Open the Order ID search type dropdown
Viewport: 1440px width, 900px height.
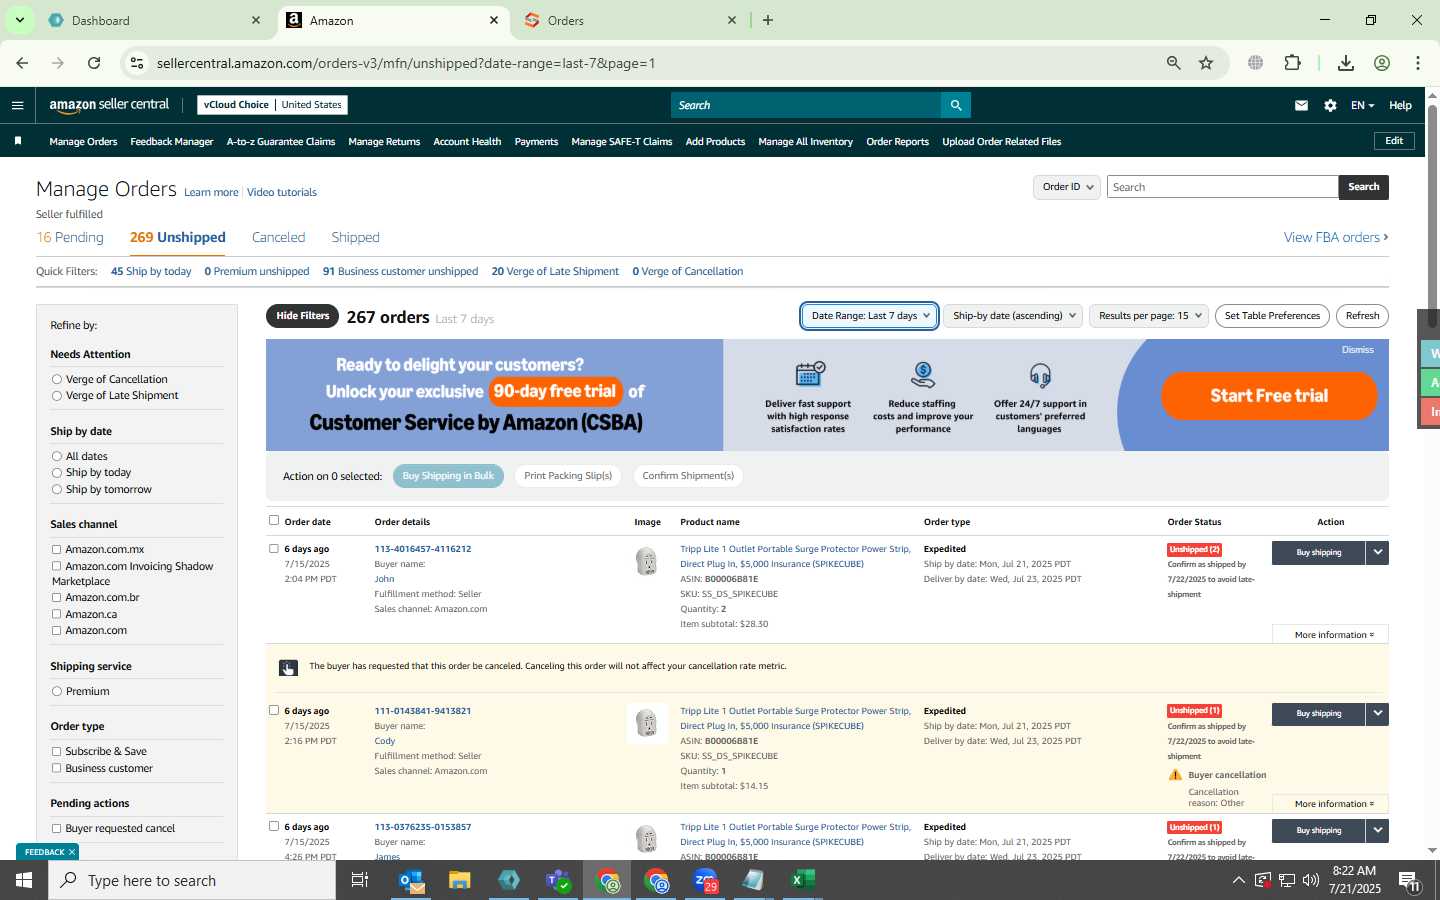pos(1066,187)
